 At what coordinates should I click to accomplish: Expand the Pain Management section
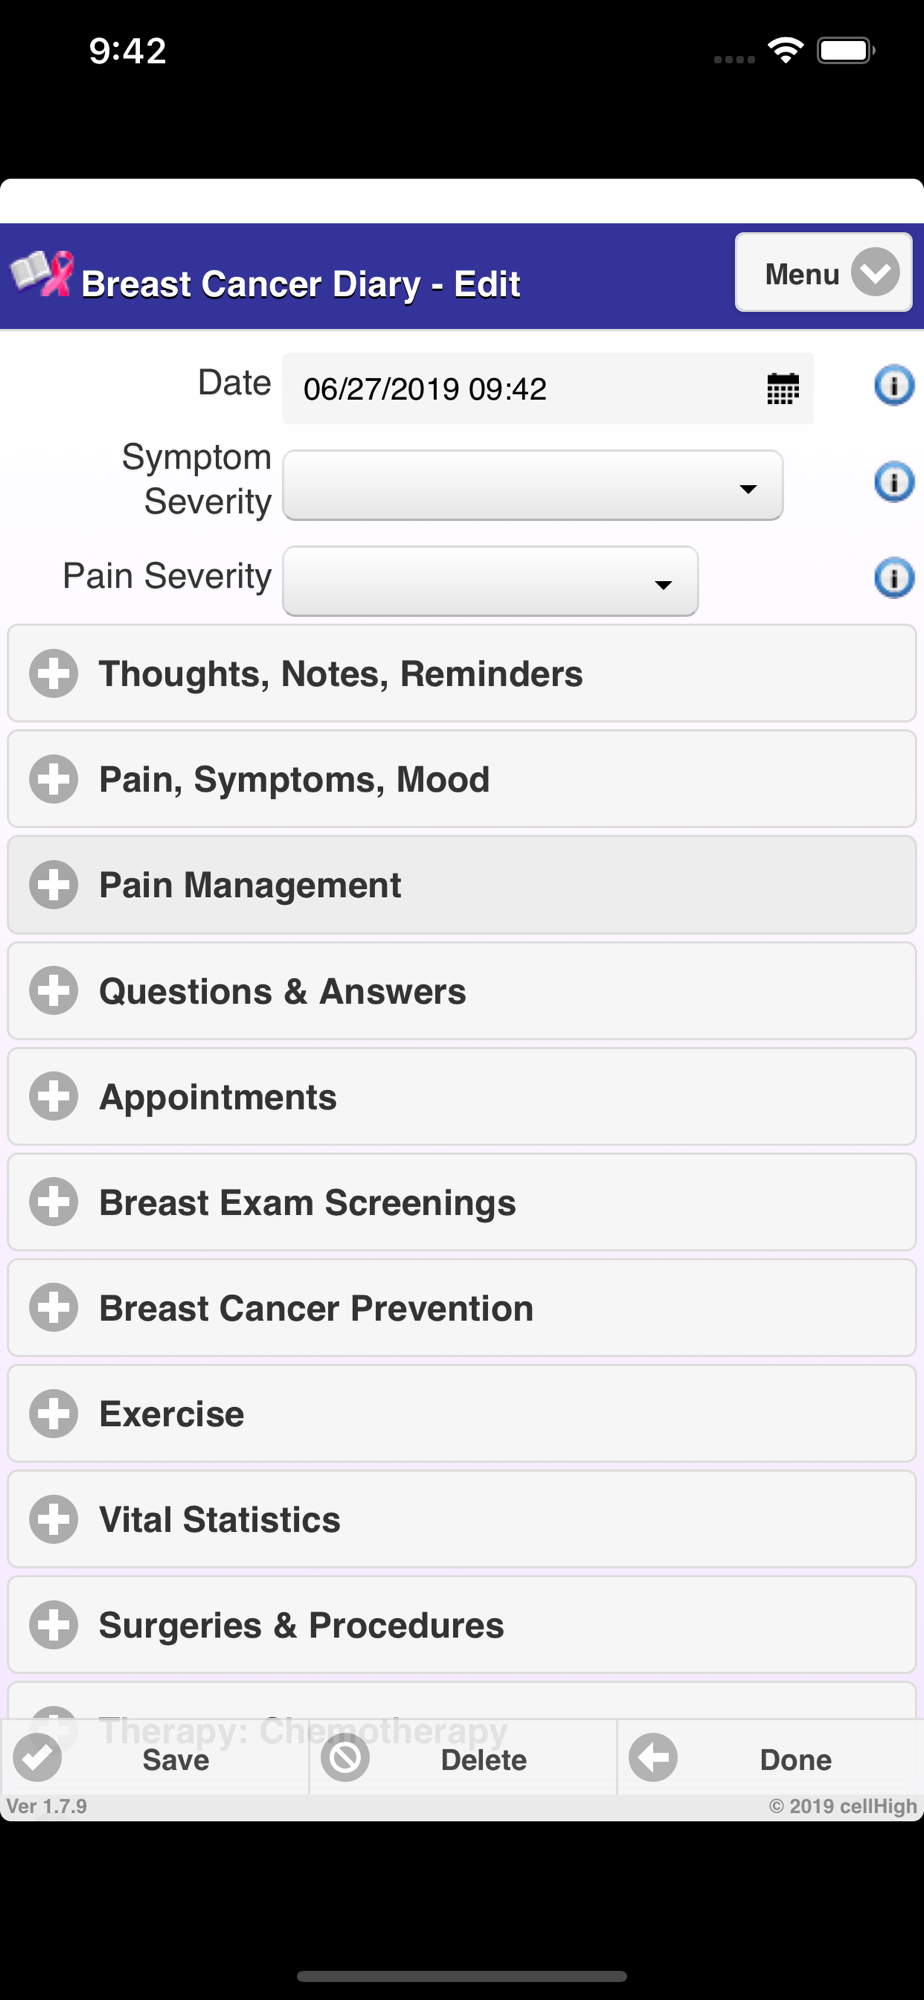[462, 885]
